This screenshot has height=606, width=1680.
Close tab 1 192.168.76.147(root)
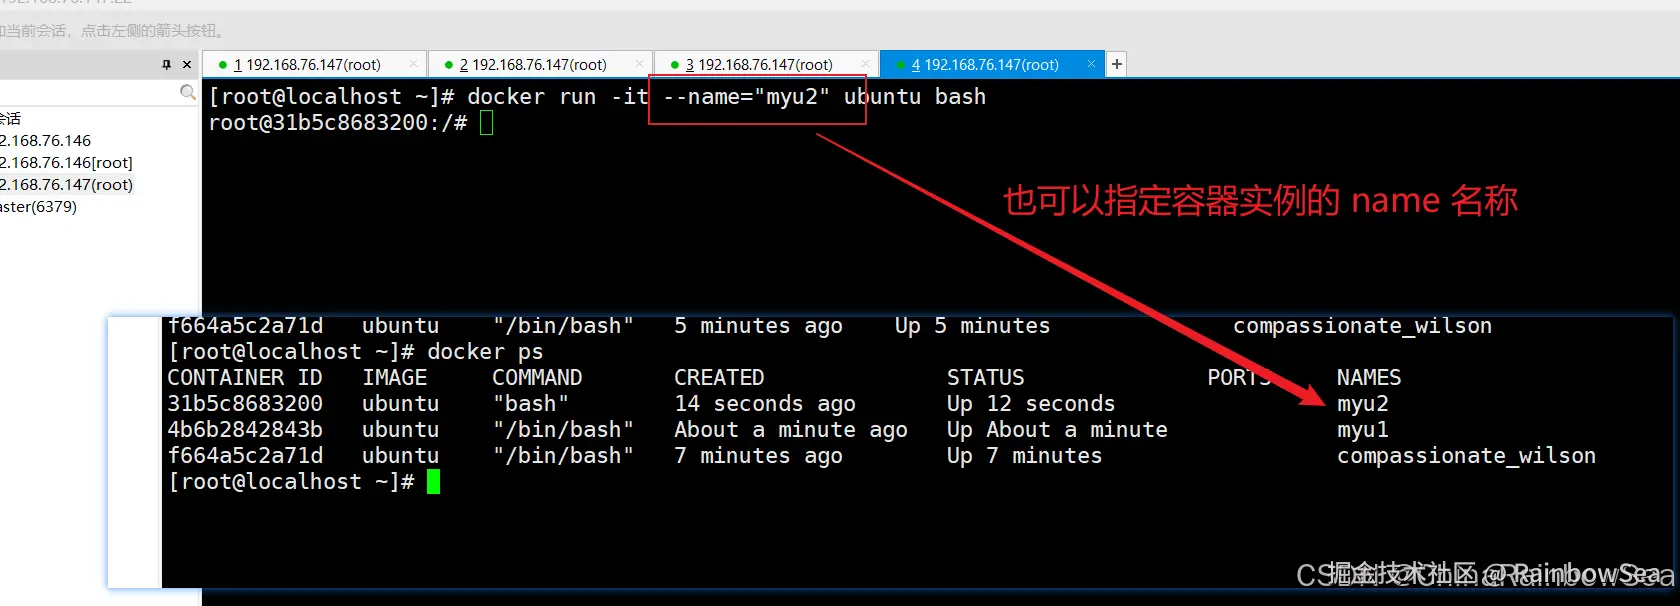pyautogui.click(x=413, y=64)
